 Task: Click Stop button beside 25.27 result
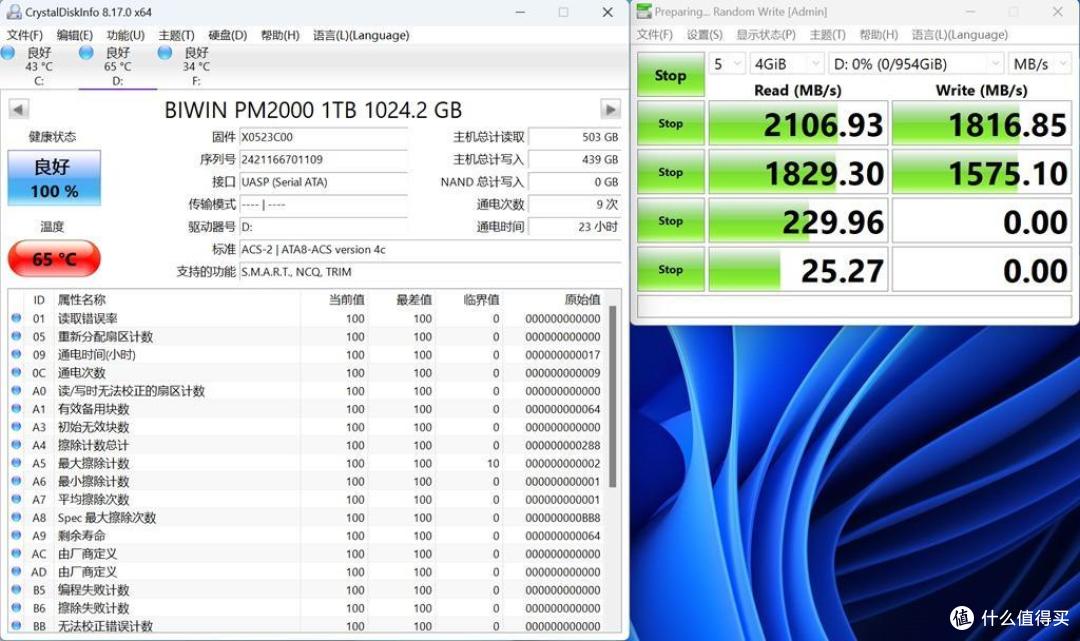(670, 269)
